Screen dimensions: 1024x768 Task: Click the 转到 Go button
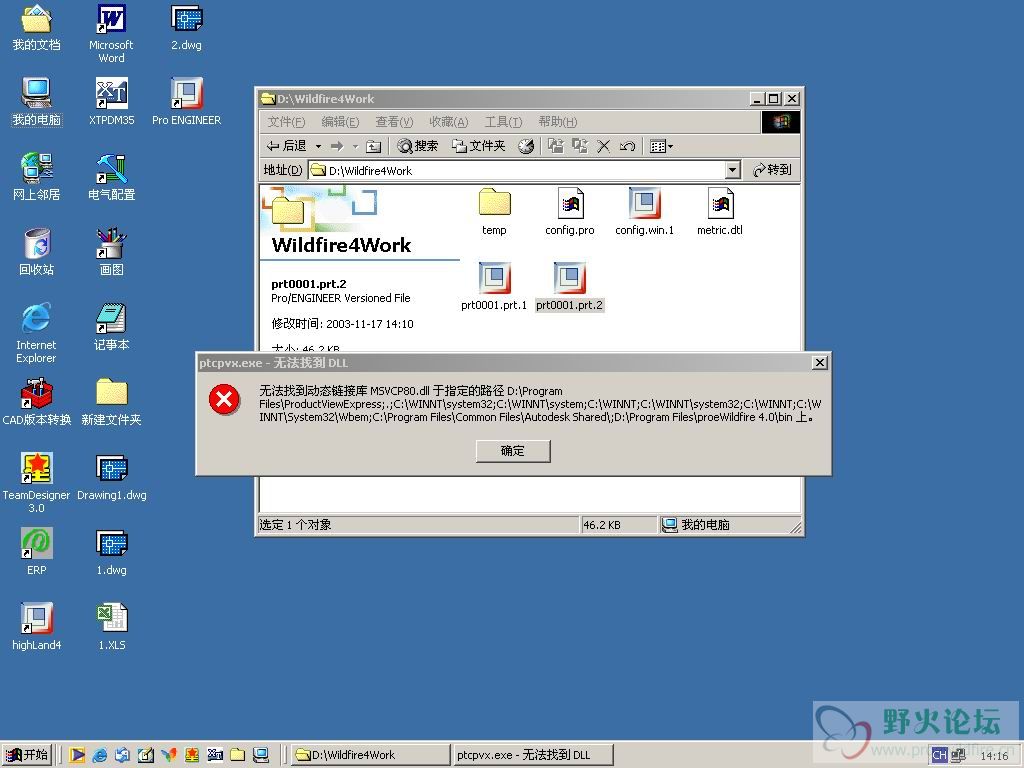[773, 170]
